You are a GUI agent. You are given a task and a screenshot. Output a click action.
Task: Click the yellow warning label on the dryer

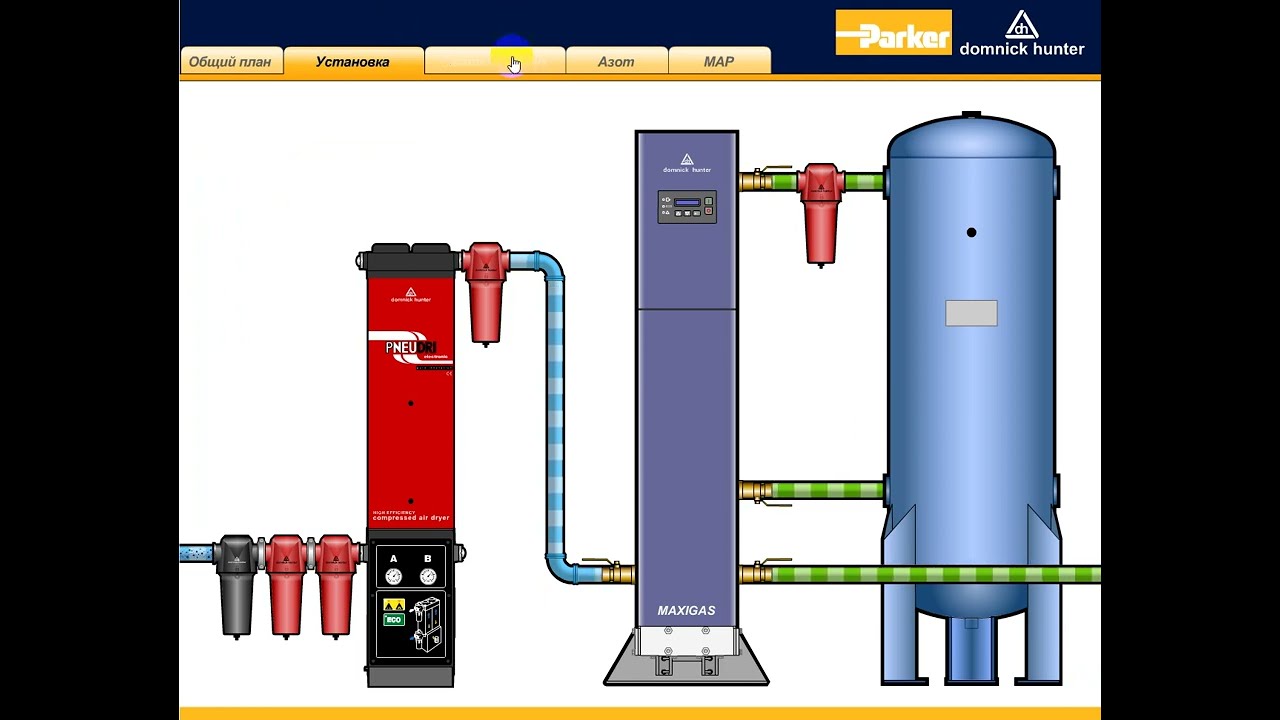click(x=394, y=604)
